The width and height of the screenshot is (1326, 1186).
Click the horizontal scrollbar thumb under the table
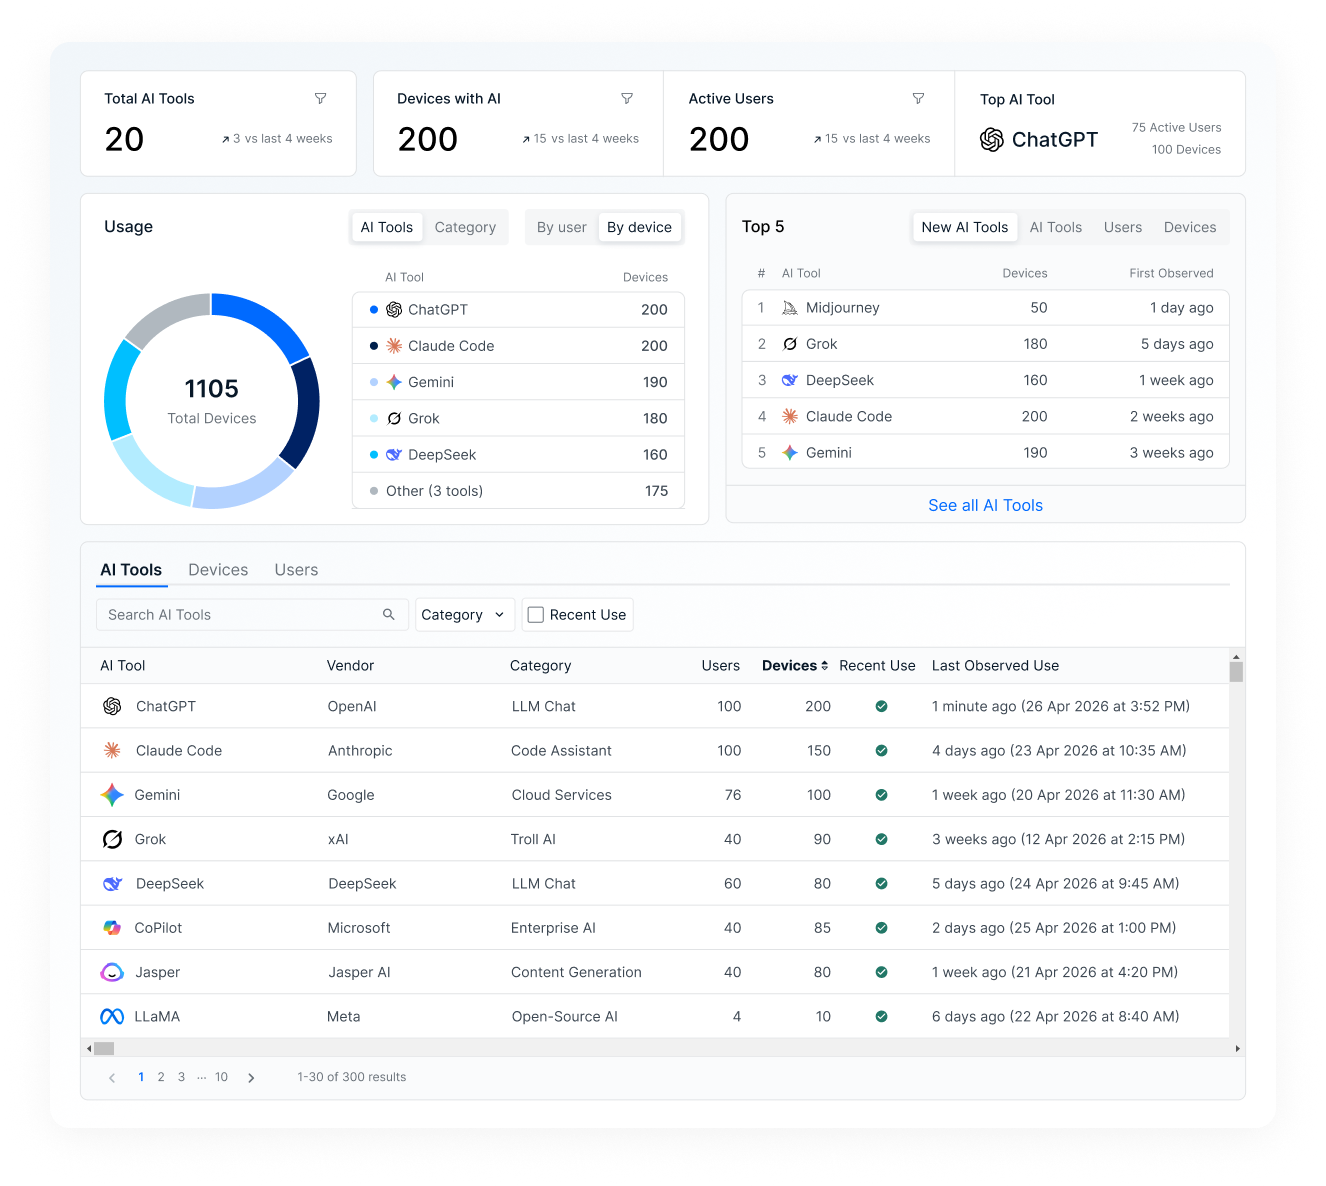[x=104, y=1049]
